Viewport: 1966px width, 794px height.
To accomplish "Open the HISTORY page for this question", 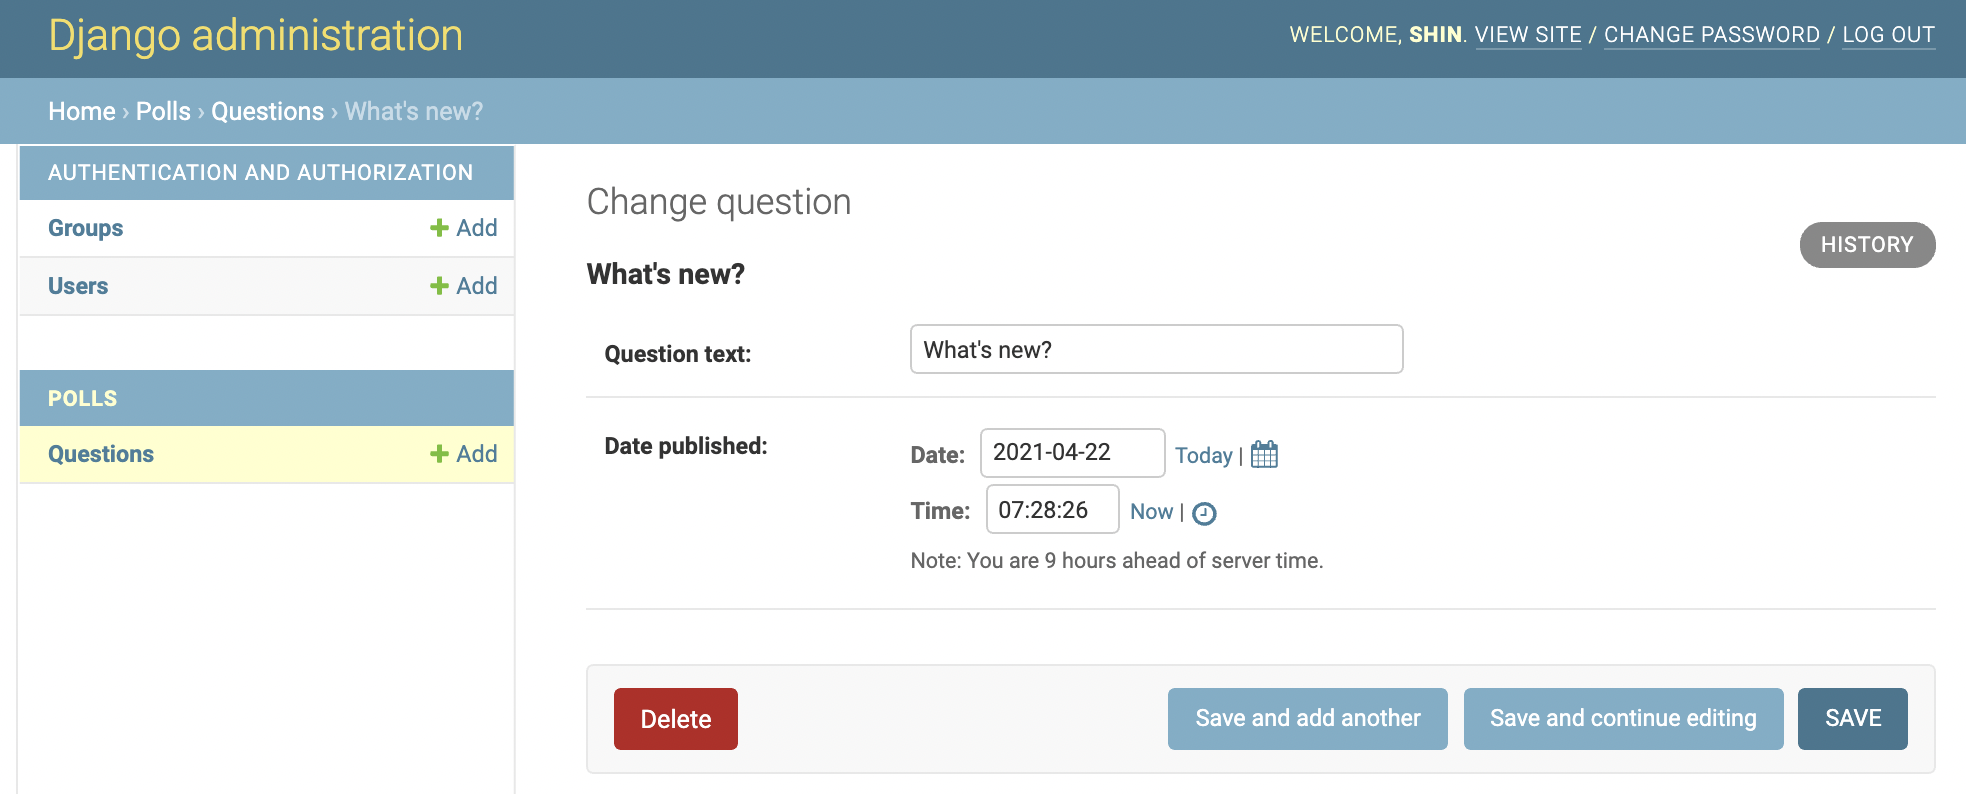I will pos(1866,245).
